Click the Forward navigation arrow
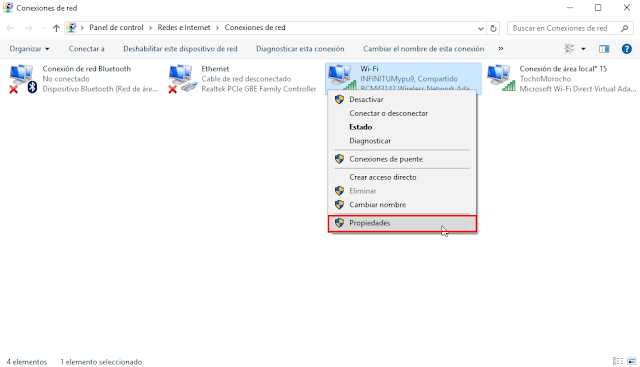Viewport: 640px width, 367px height. [x=28, y=28]
